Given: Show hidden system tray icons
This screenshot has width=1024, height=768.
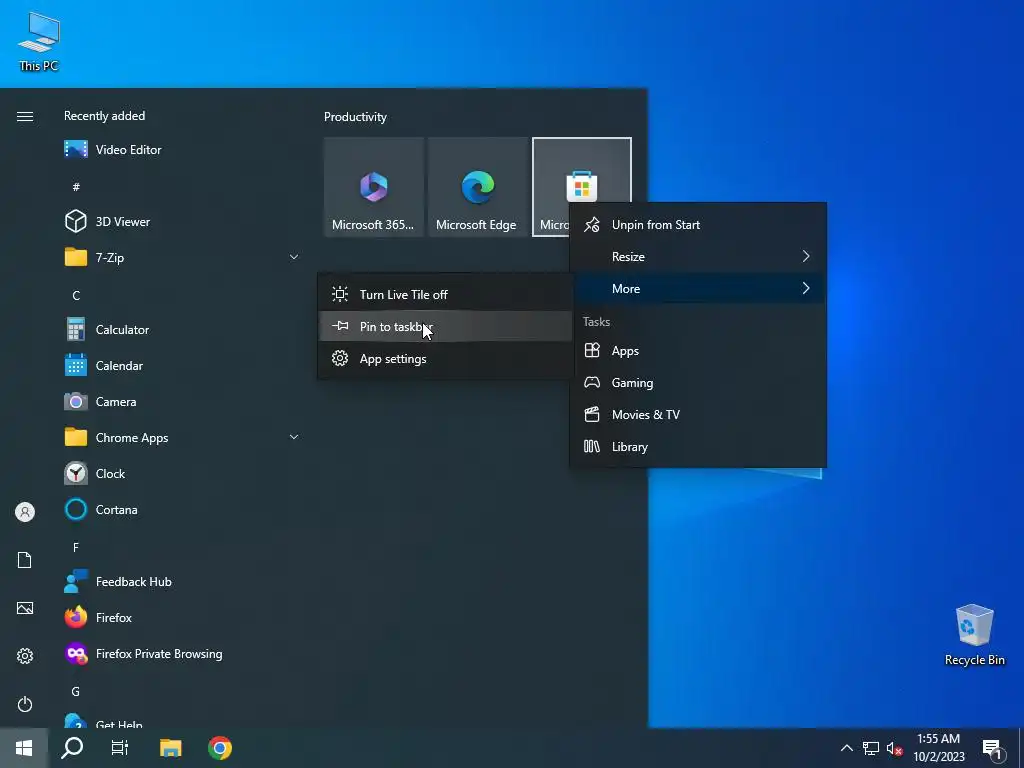Looking at the screenshot, I should point(846,748).
